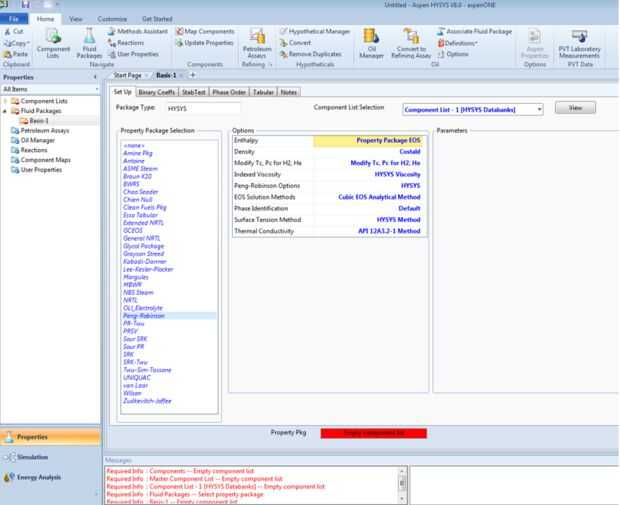Open Fluid Packages flask icon
620x505 pixels.
(x=89, y=44)
